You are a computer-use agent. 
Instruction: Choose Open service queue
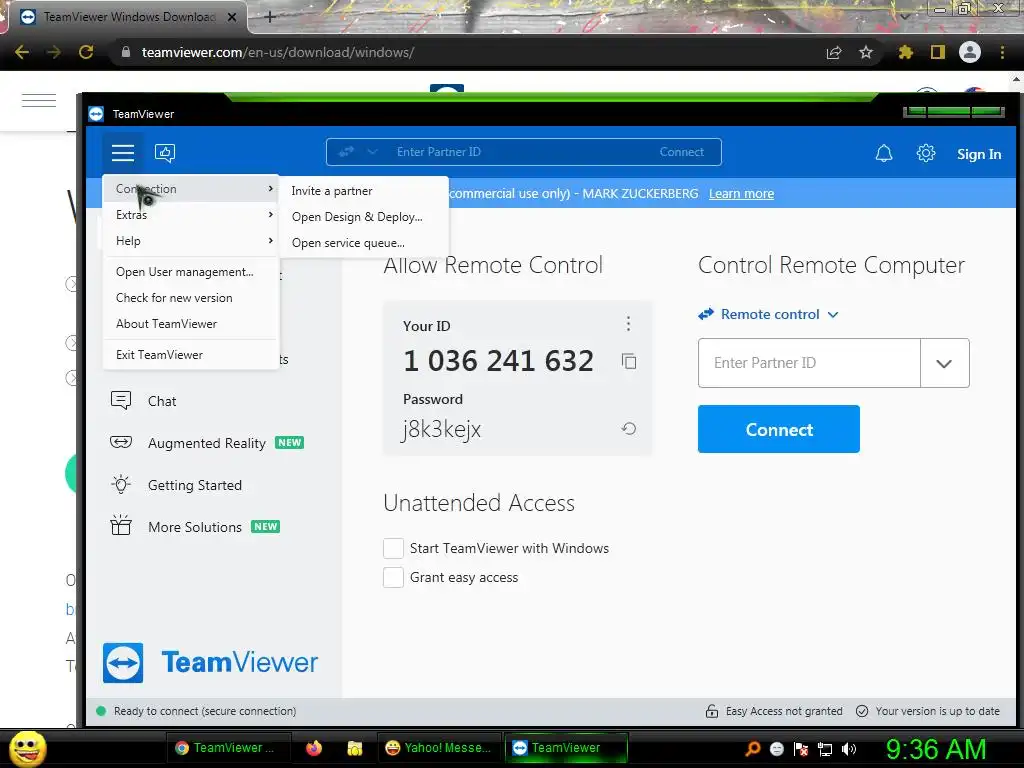[364, 243]
